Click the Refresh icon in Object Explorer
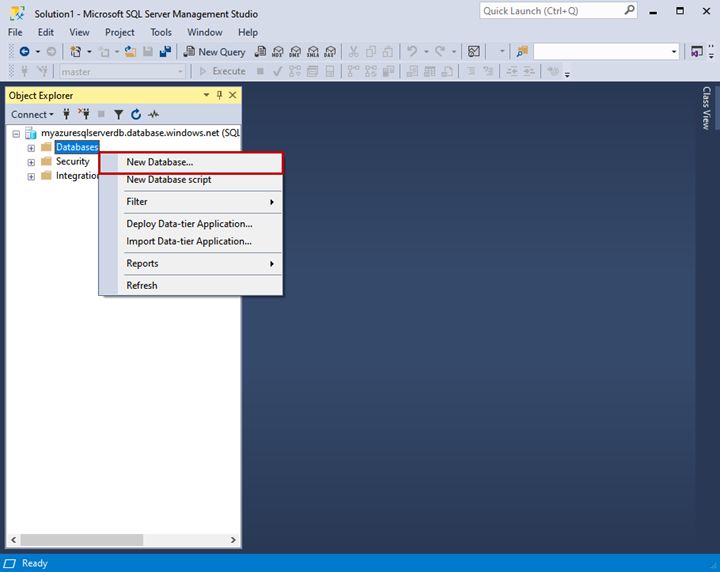Viewport: 720px width, 572px height. [136, 114]
